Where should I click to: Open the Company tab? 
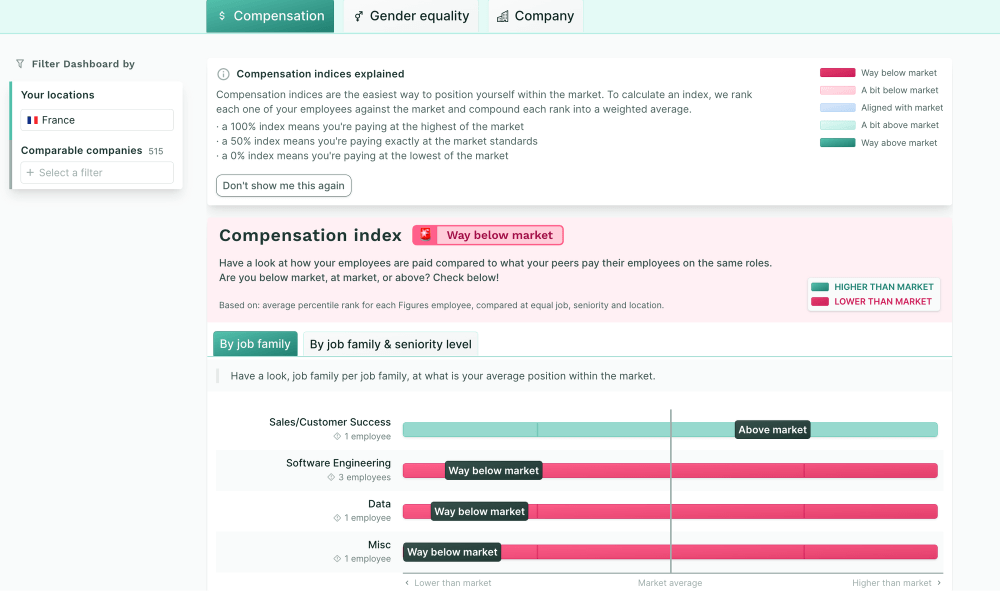pos(535,16)
